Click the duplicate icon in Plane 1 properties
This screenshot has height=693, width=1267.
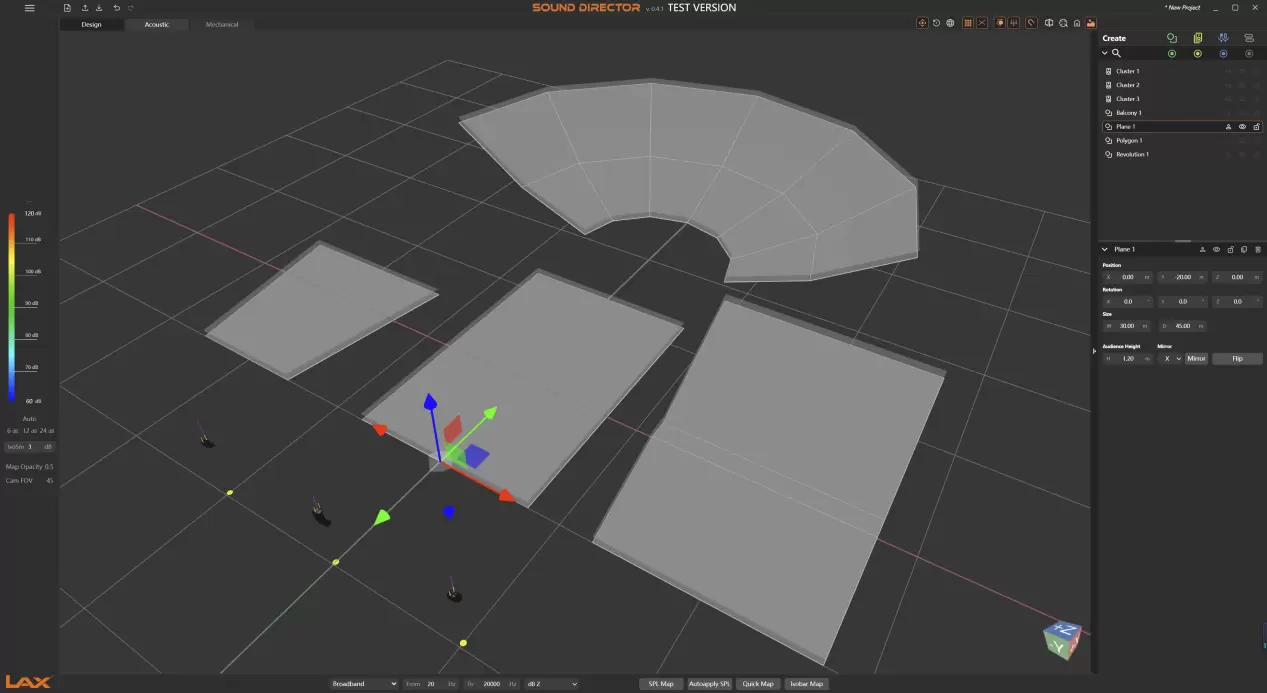tap(1244, 249)
